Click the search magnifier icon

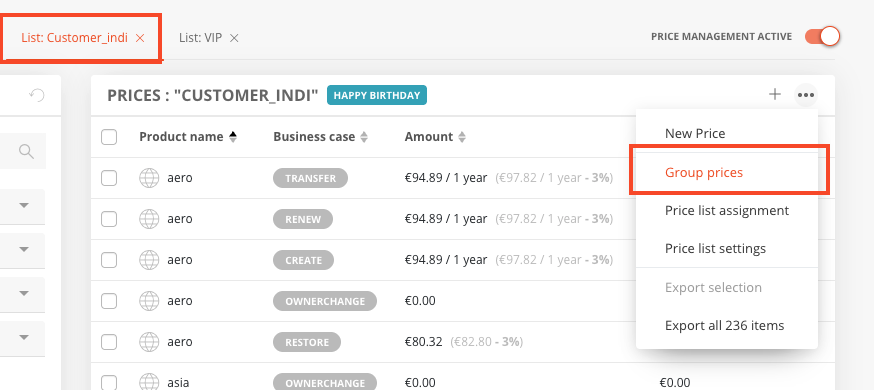26,151
